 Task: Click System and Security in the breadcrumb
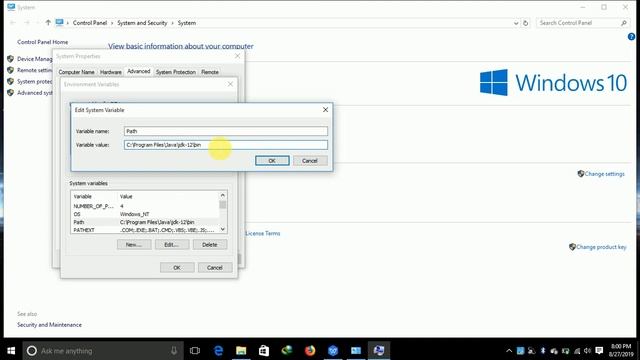click(142, 23)
